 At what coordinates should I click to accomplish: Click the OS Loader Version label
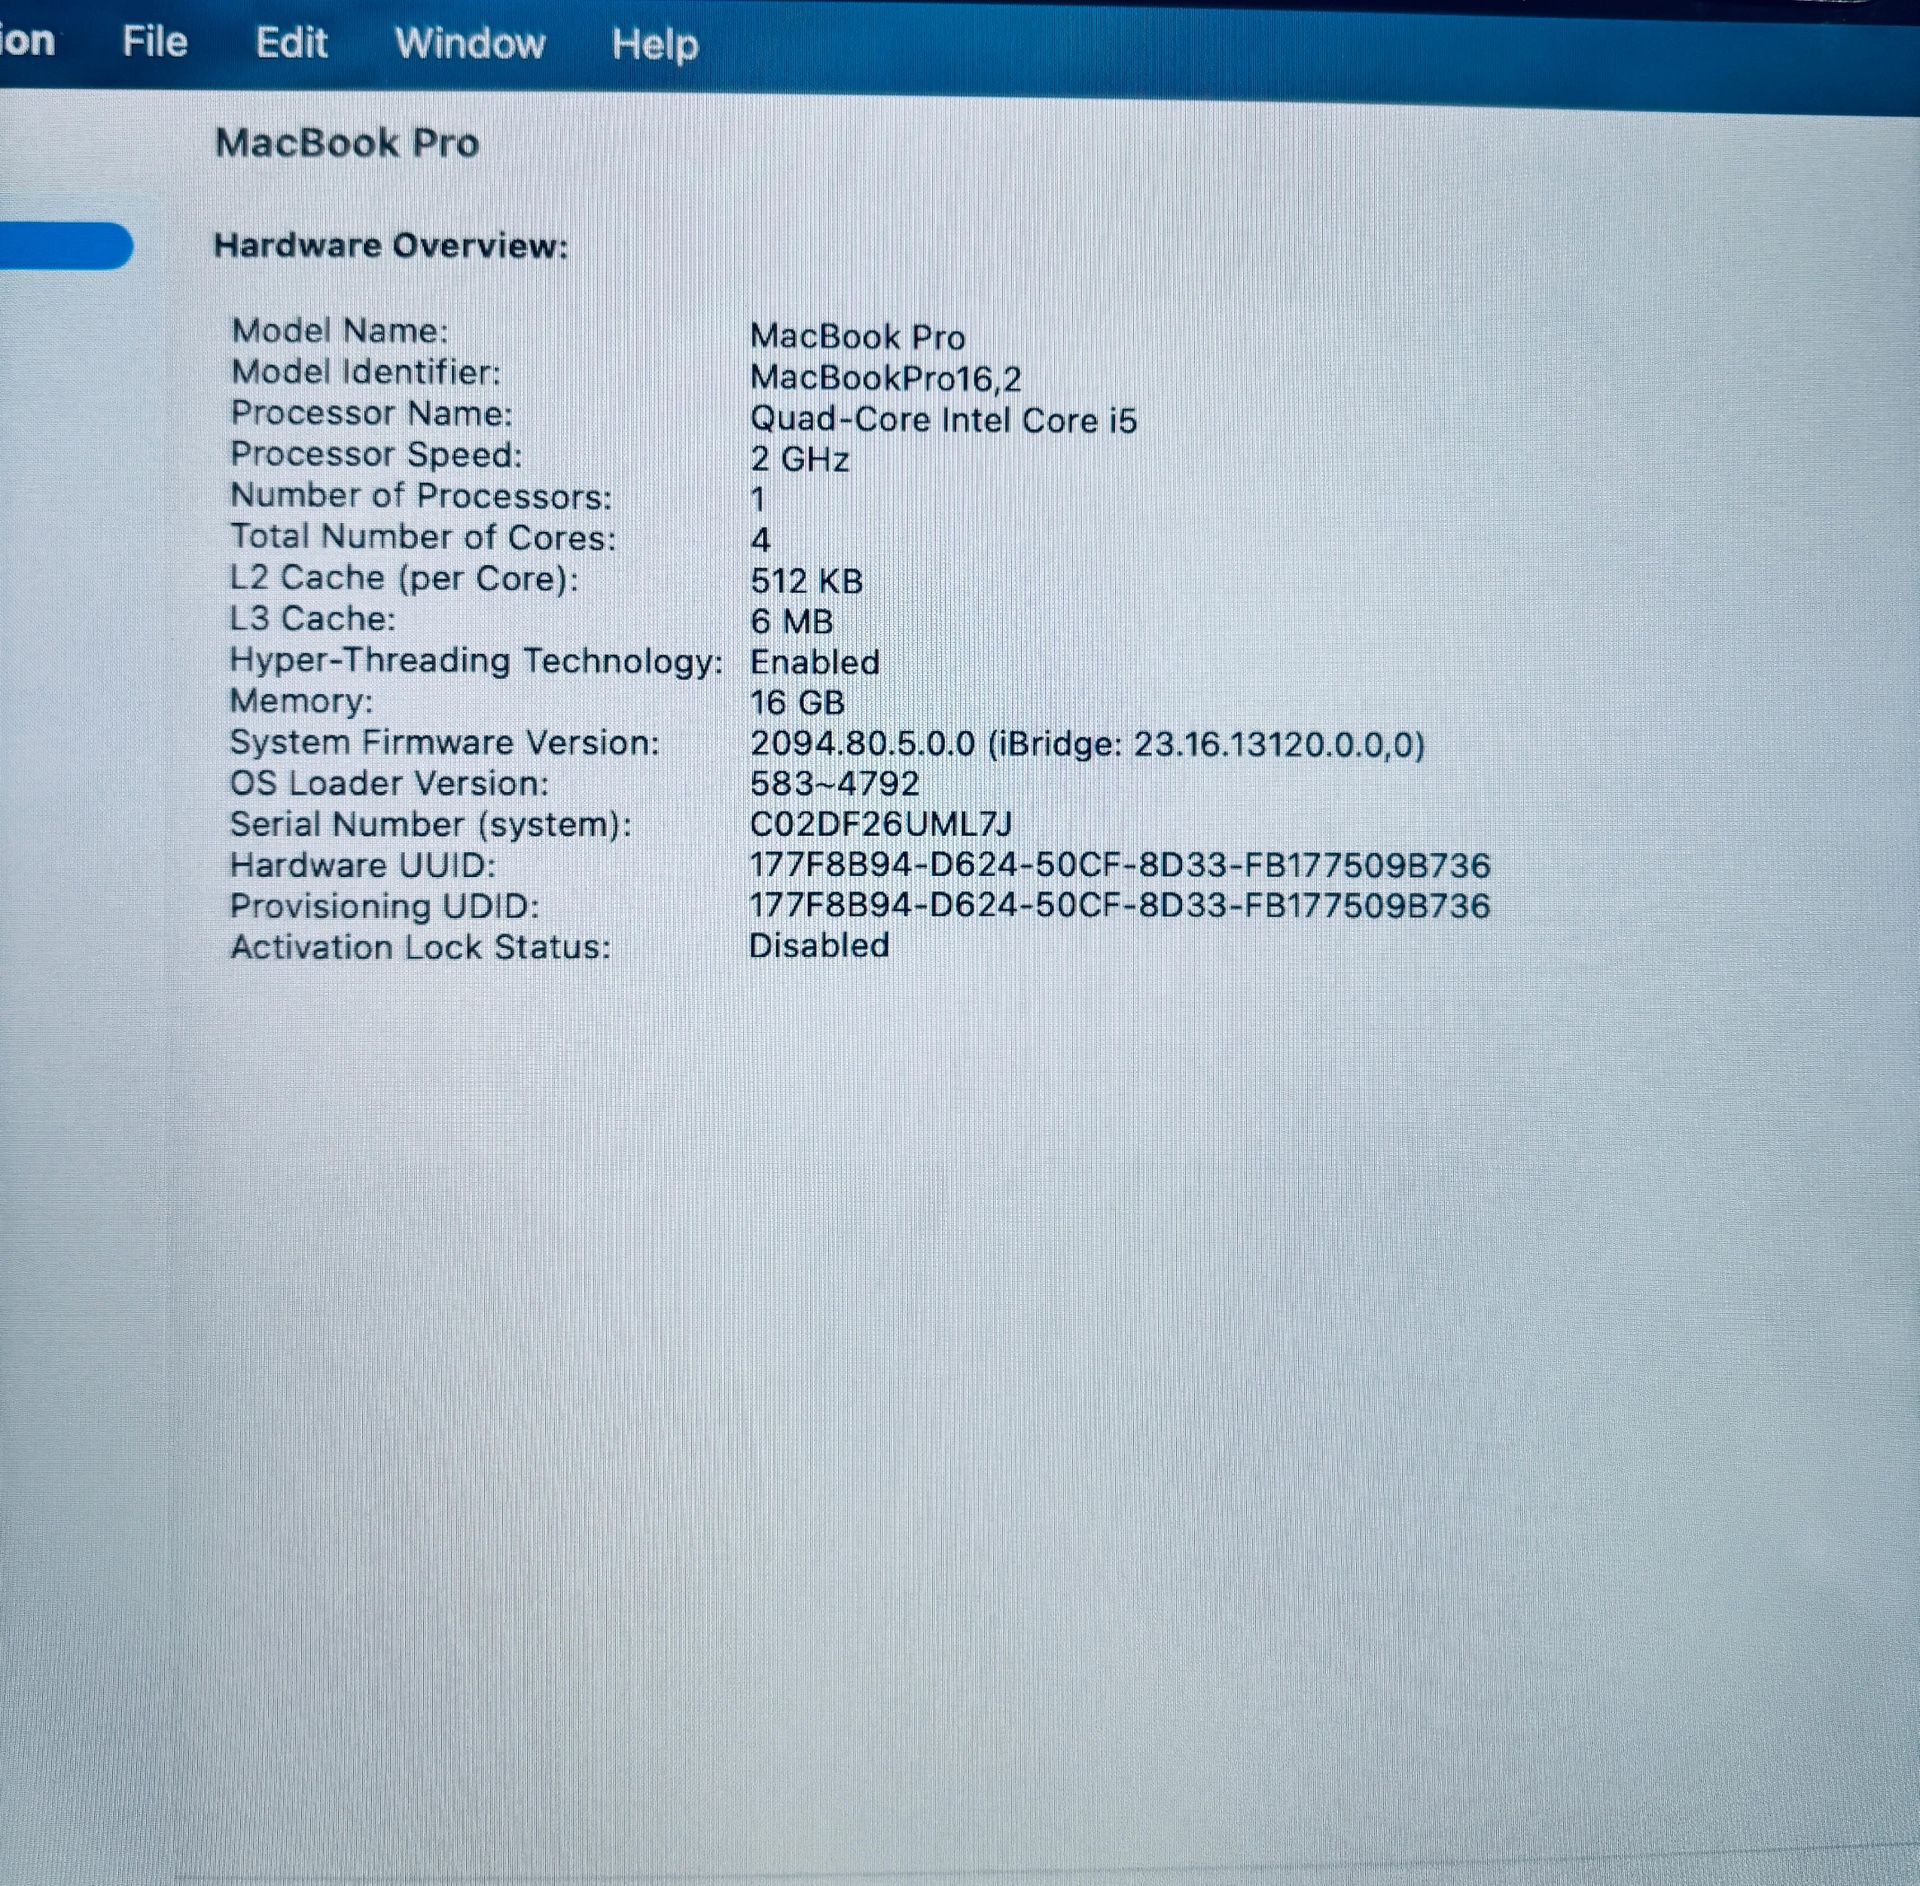click(389, 783)
